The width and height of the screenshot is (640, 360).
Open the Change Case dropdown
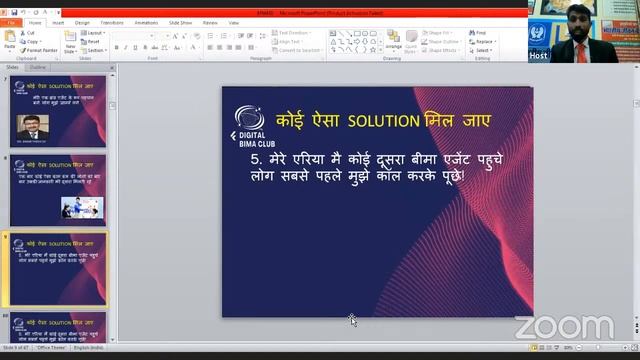point(177,48)
